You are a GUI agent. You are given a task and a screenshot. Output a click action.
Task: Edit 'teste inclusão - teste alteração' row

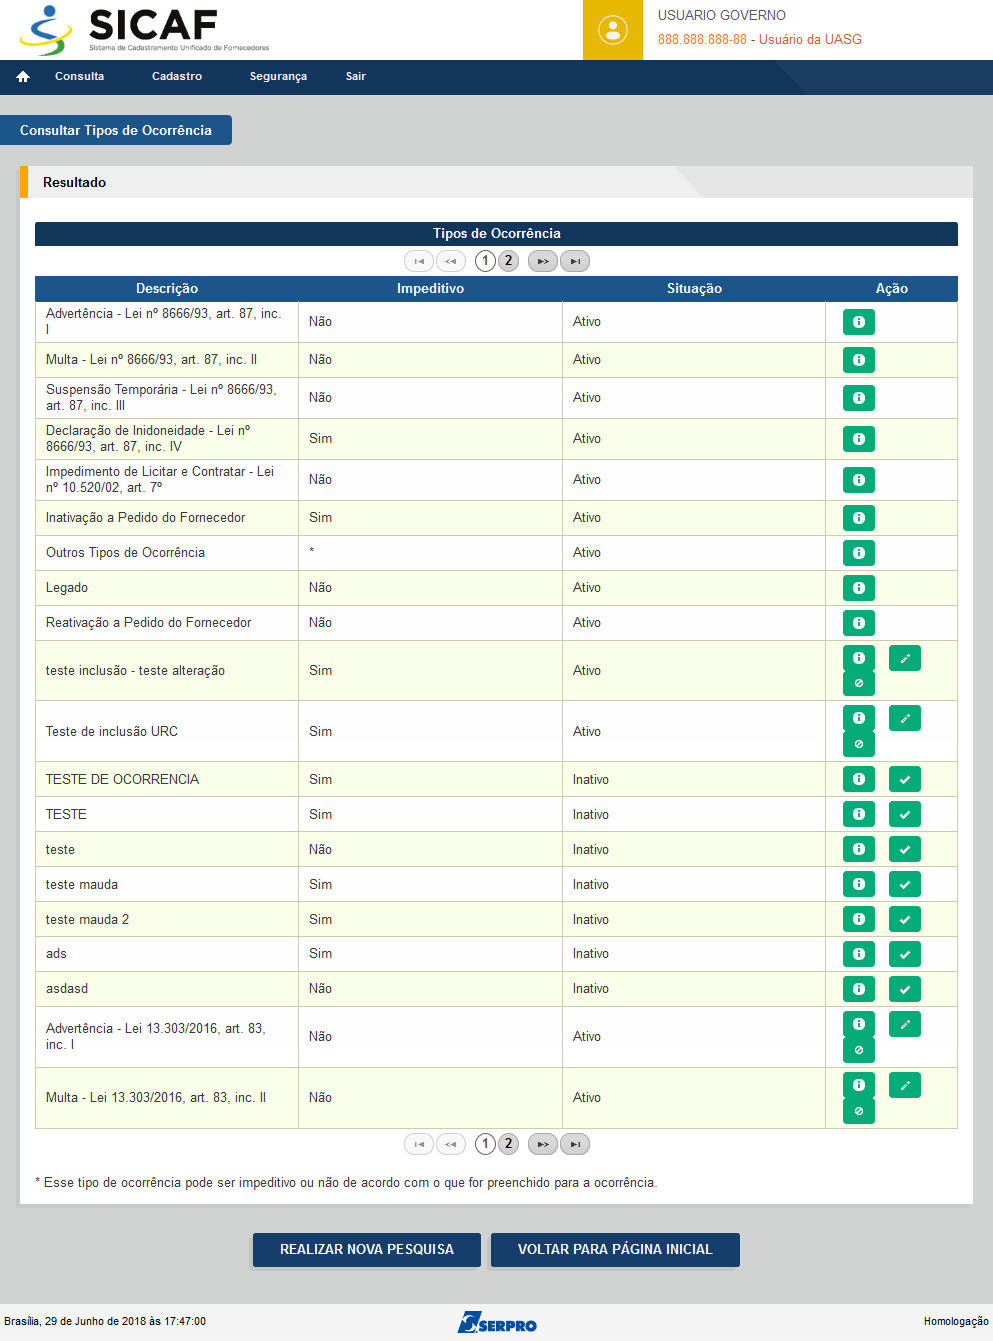point(905,658)
